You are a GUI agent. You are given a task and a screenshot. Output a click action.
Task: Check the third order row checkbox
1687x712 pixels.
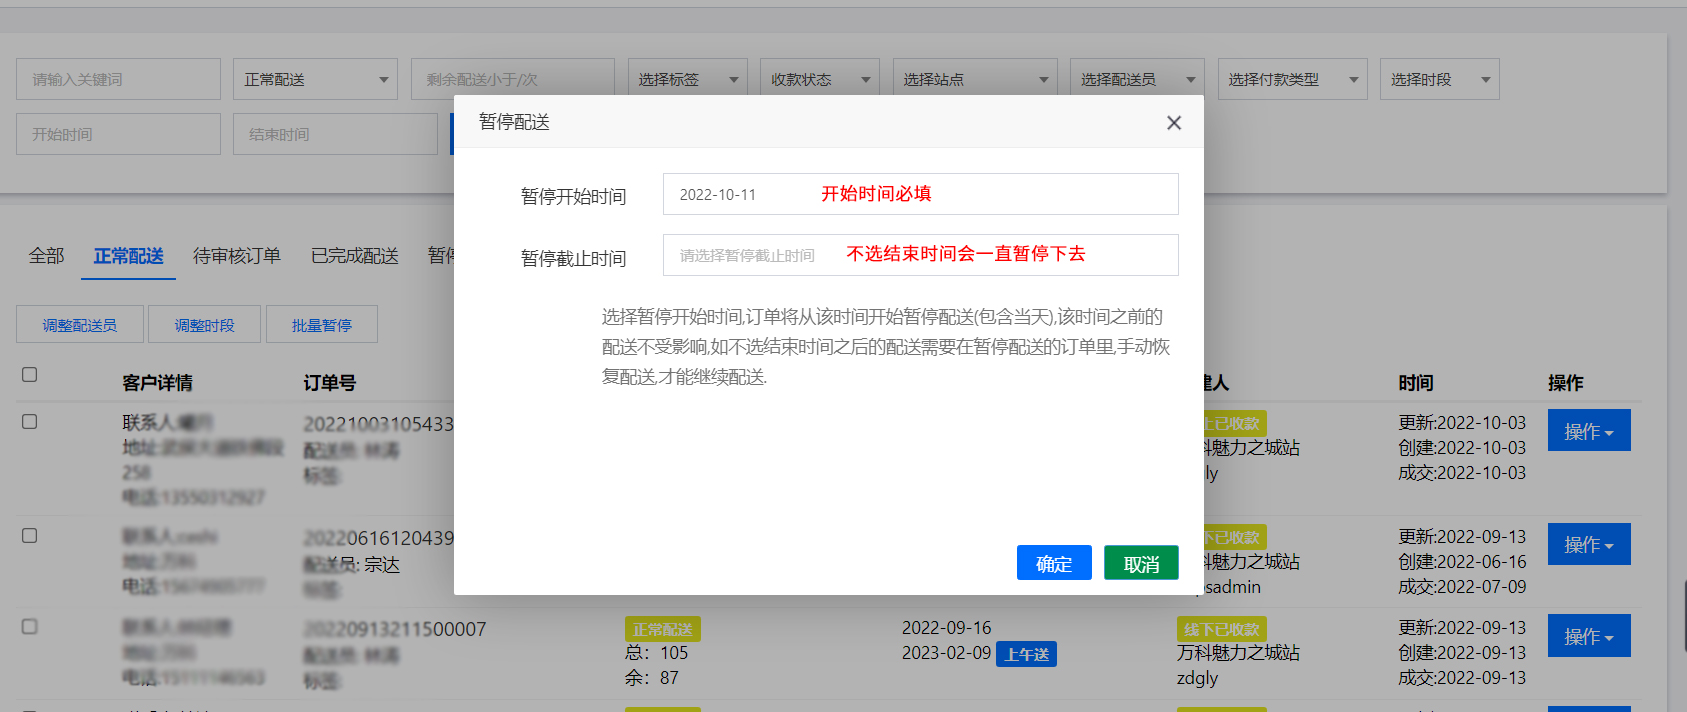30,627
